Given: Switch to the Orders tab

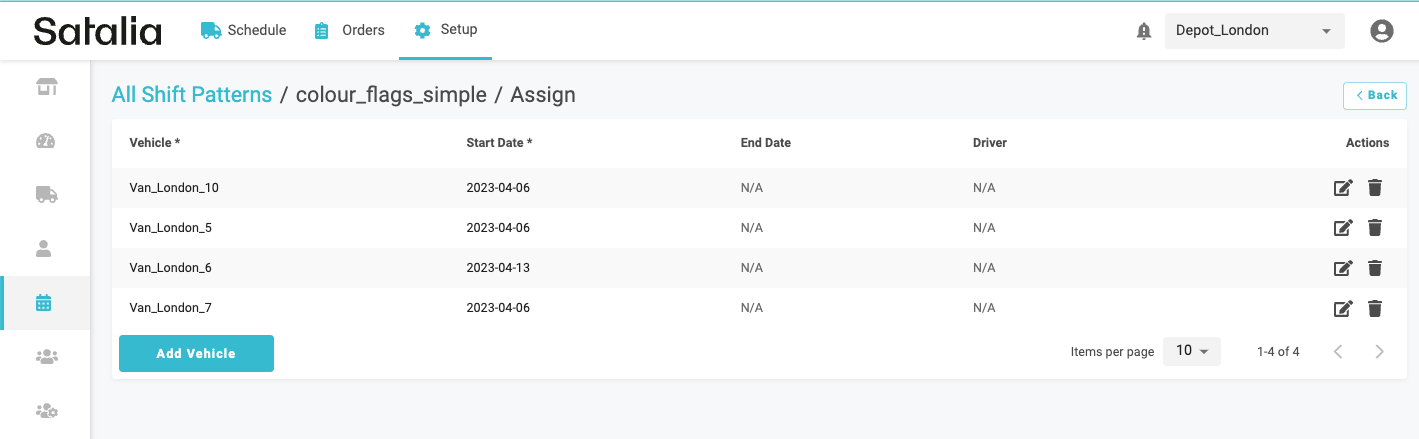Looking at the screenshot, I should point(349,30).
